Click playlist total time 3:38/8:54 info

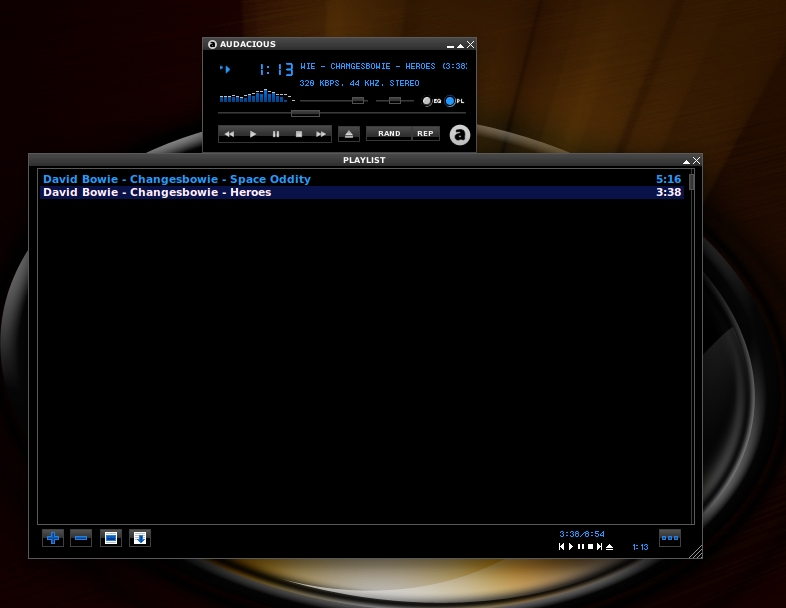click(x=582, y=534)
